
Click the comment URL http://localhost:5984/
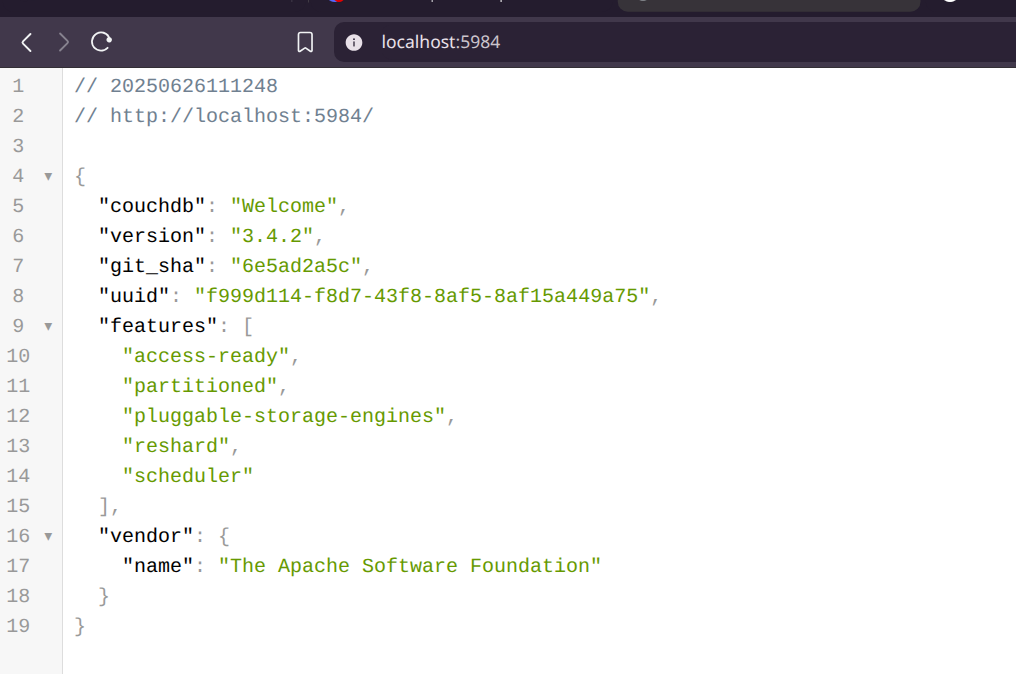[x=242, y=115]
